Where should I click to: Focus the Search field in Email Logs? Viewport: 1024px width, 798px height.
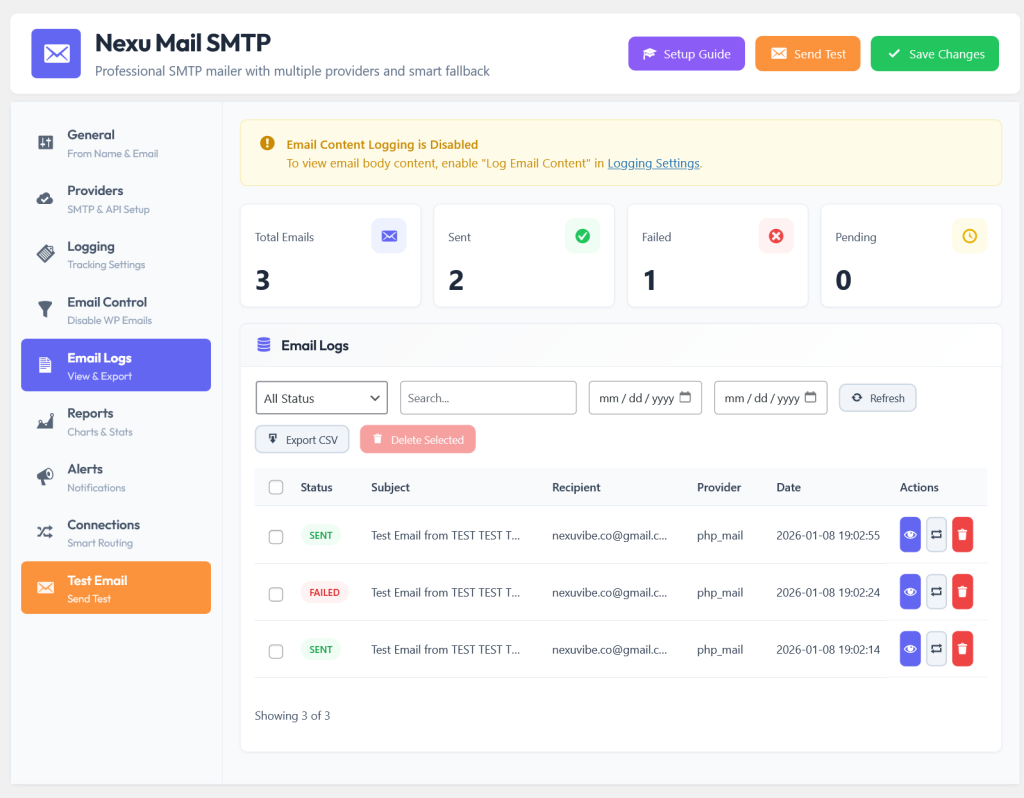(x=488, y=398)
